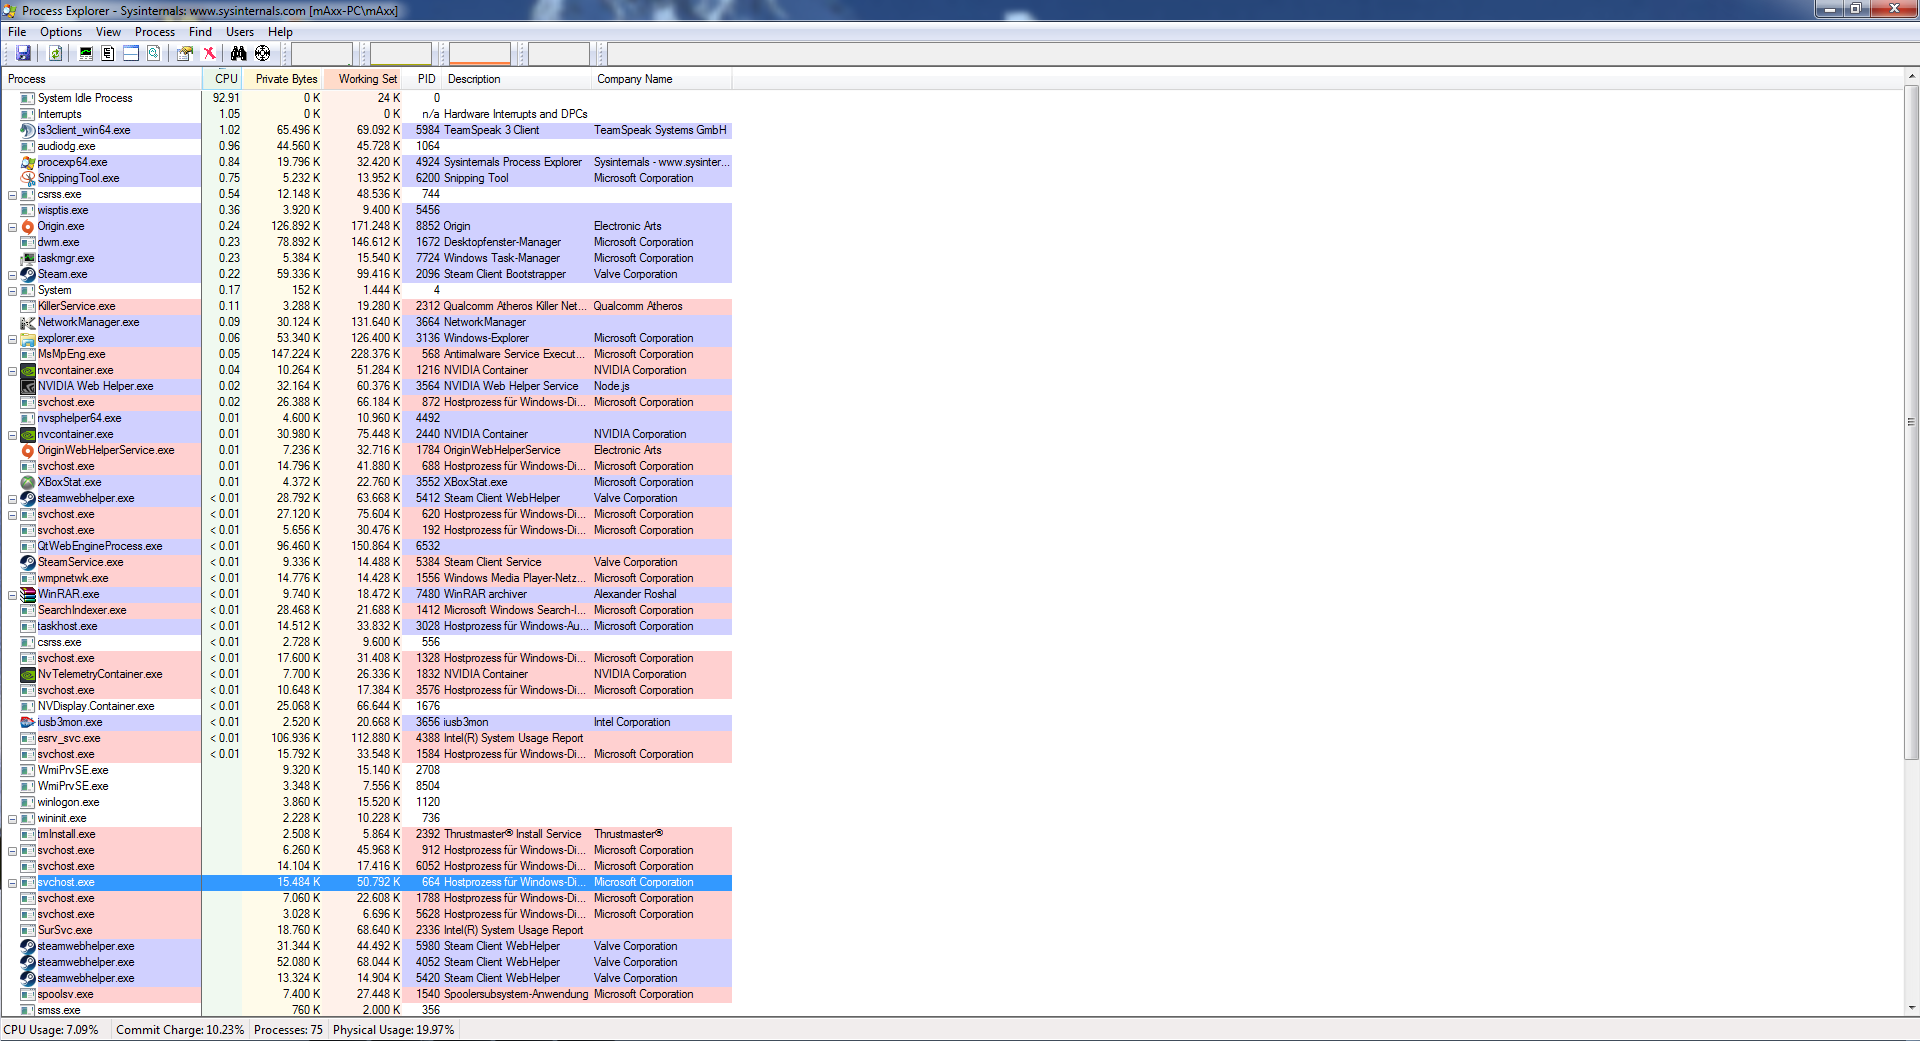The height and width of the screenshot is (1041, 1920).
Task: Sort by the CPU column header
Action: (x=222, y=79)
